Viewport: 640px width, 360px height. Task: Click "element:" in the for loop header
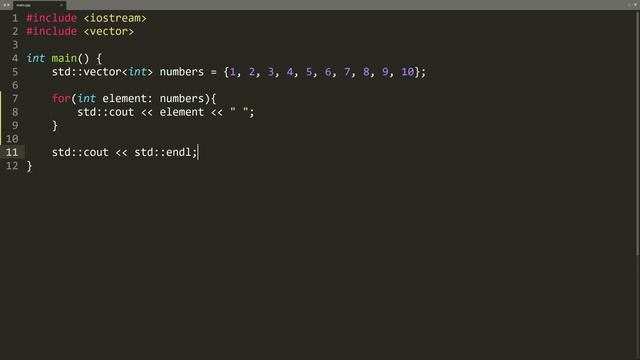[x=127, y=98]
